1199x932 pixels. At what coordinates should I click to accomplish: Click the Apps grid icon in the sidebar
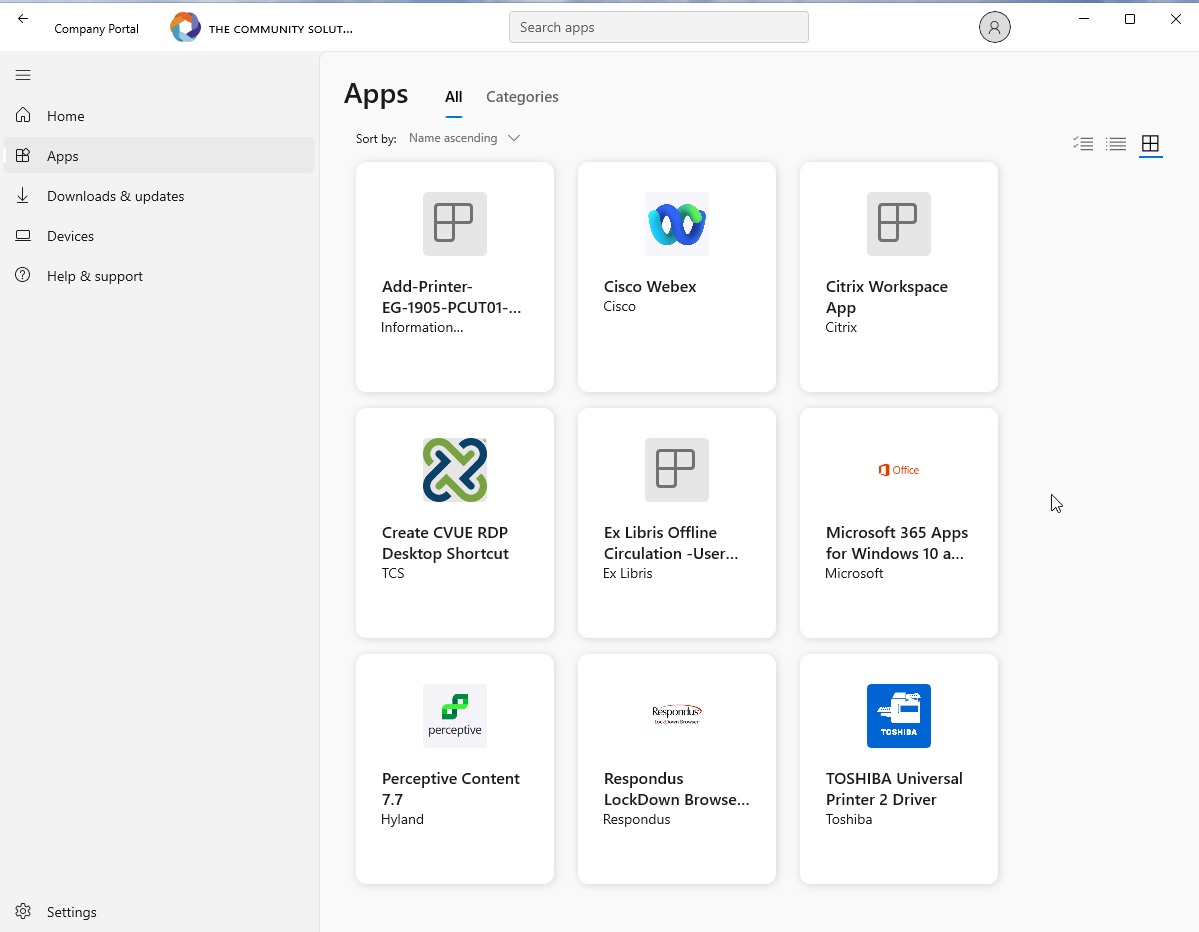pos(23,155)
